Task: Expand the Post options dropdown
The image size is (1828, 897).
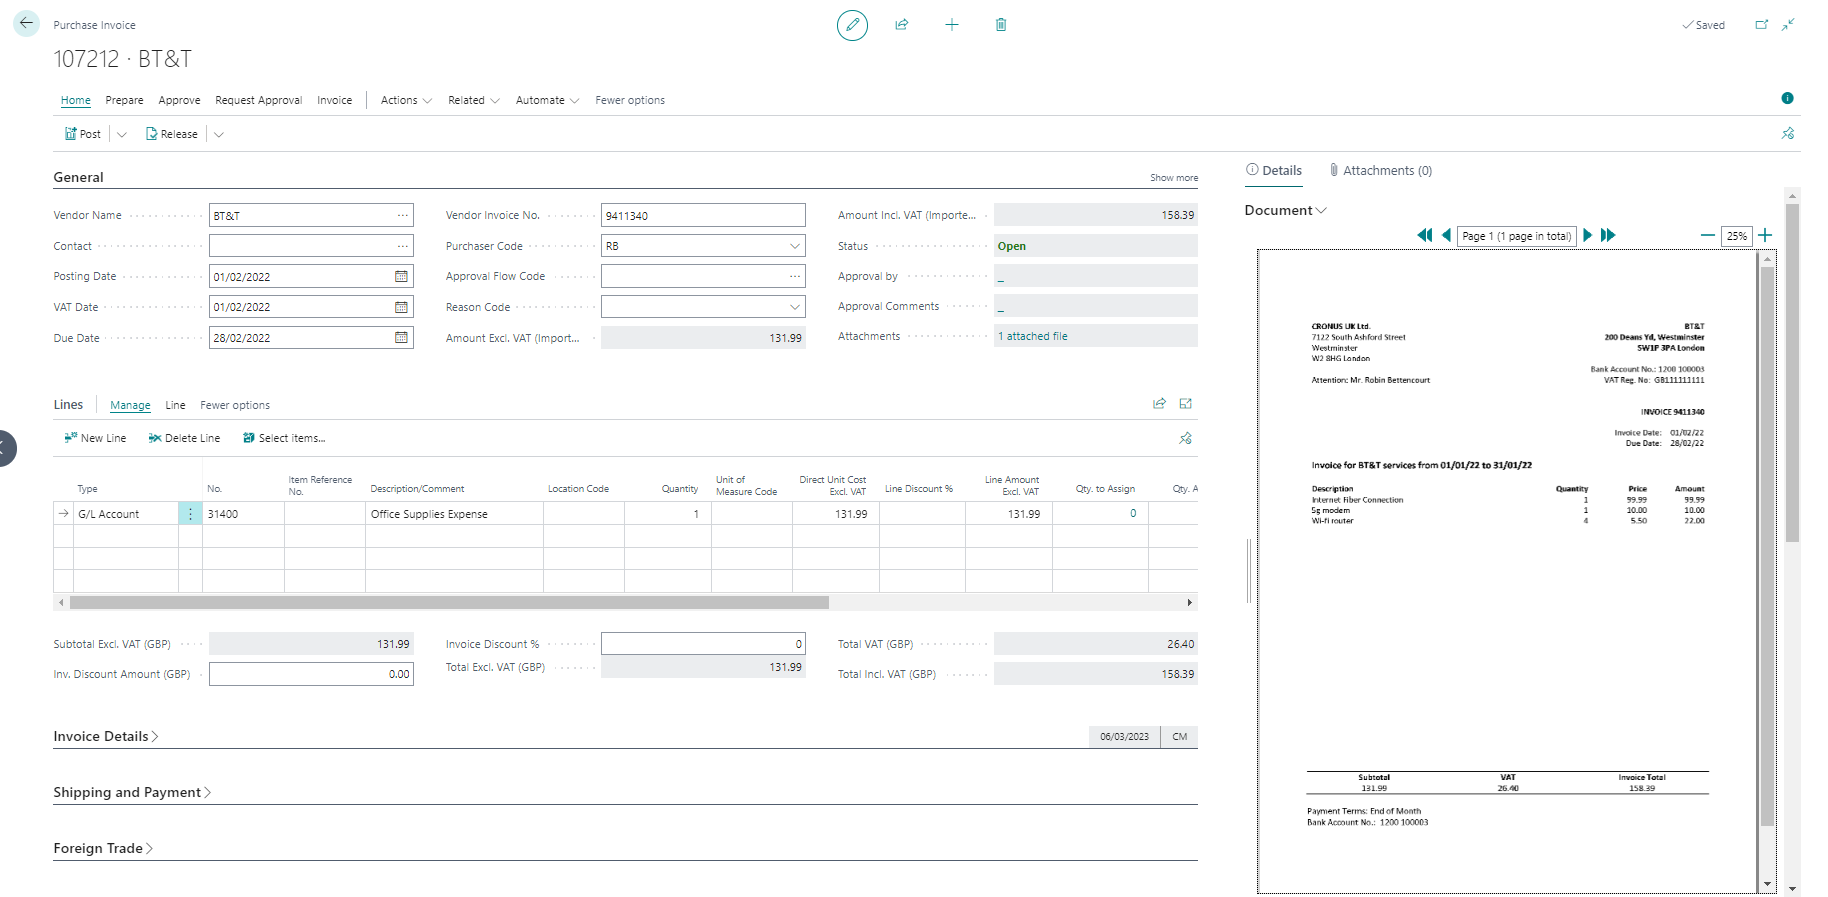Action: tap(122, 134)
